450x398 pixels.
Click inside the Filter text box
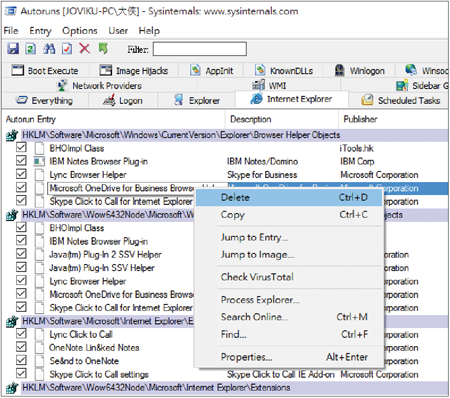point(200,49)
